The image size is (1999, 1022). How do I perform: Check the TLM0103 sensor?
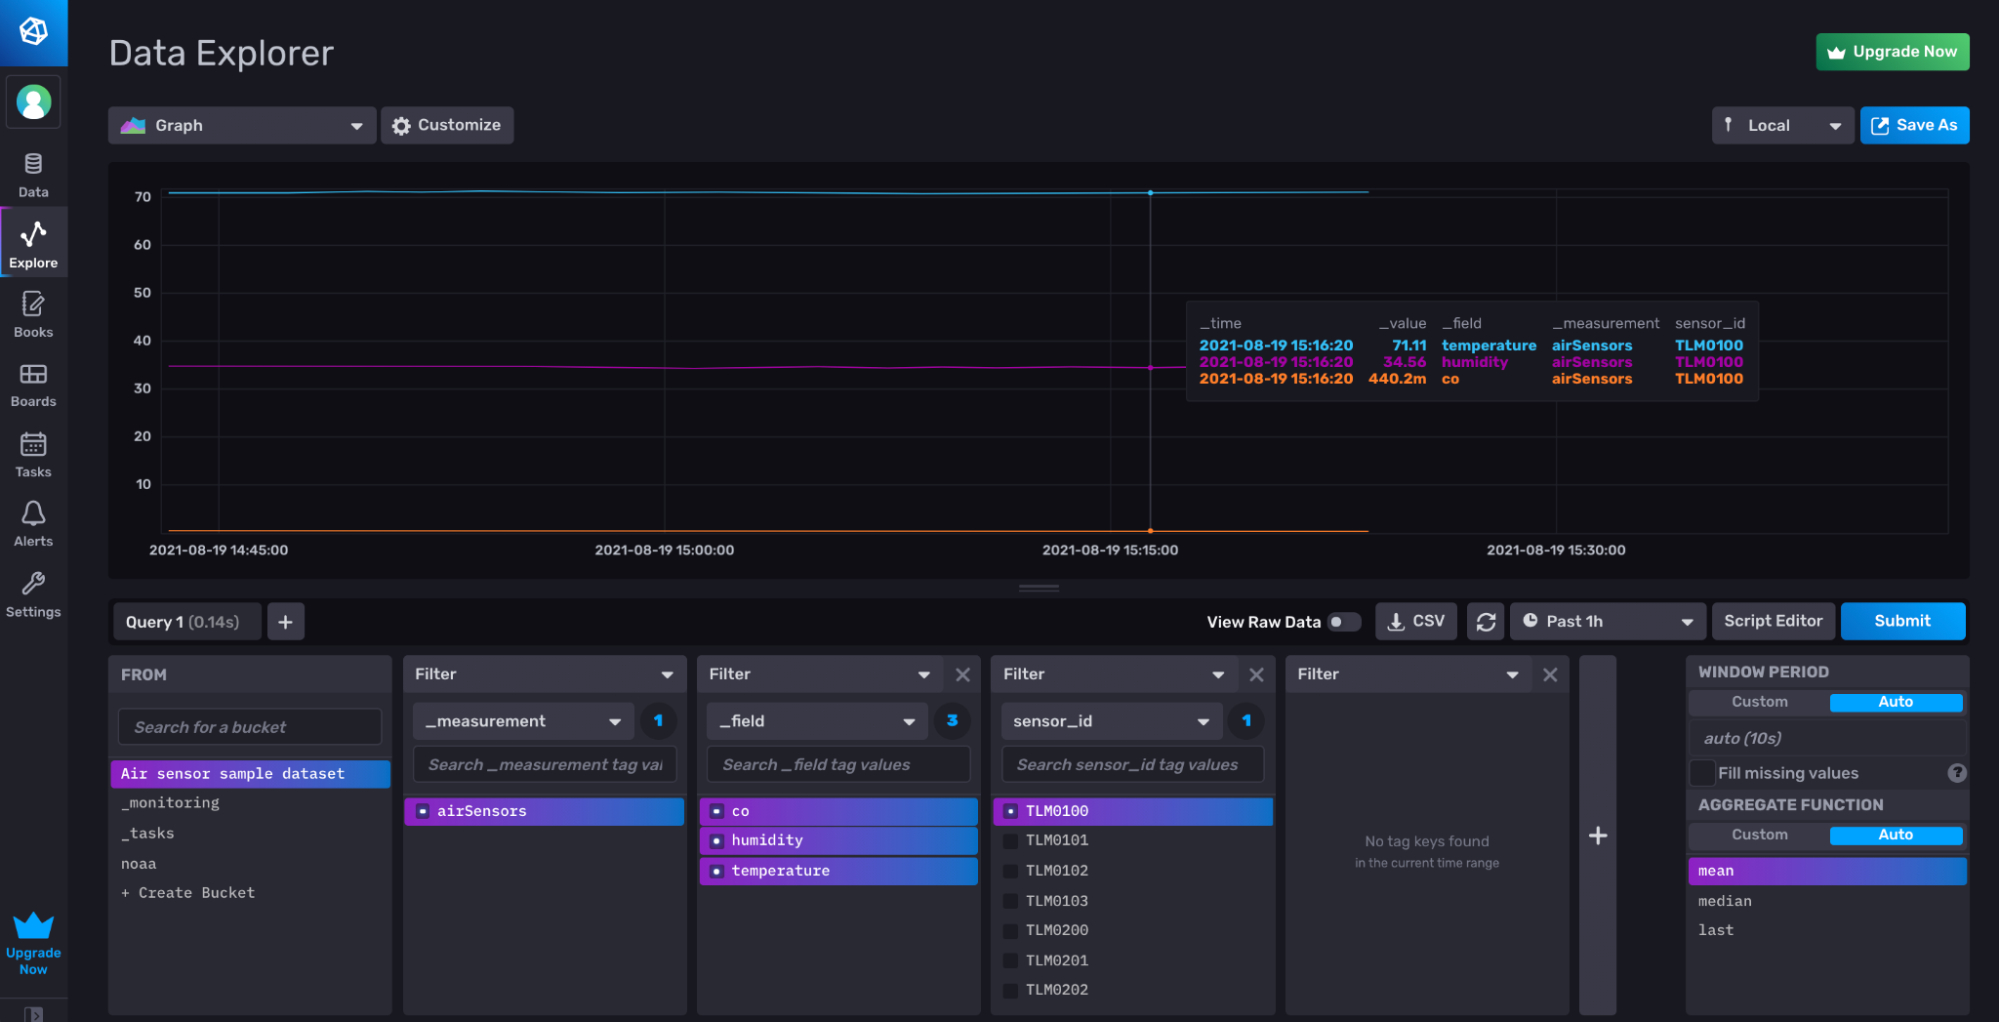click(1011, 901)
